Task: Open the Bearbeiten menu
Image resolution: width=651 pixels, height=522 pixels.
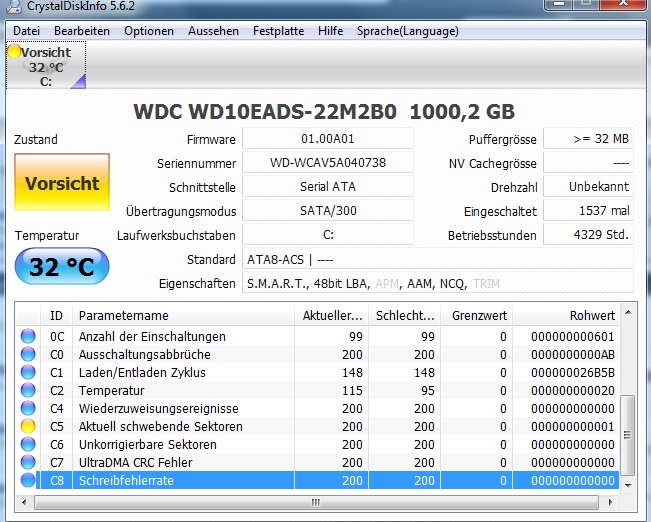Action: coord(82,31)
